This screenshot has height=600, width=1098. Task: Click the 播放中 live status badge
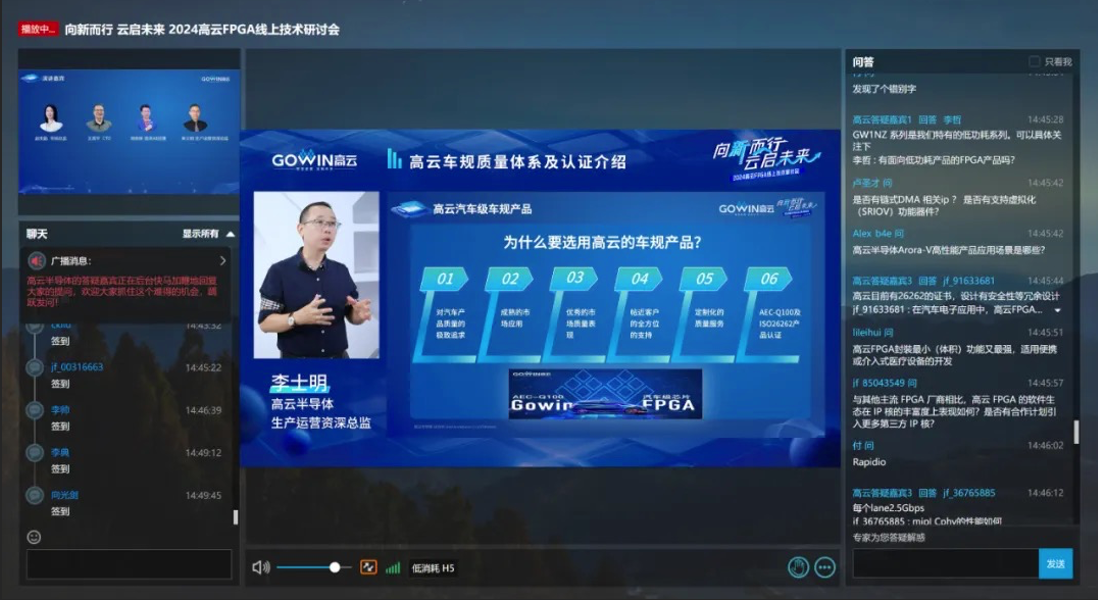coord(38,29)
